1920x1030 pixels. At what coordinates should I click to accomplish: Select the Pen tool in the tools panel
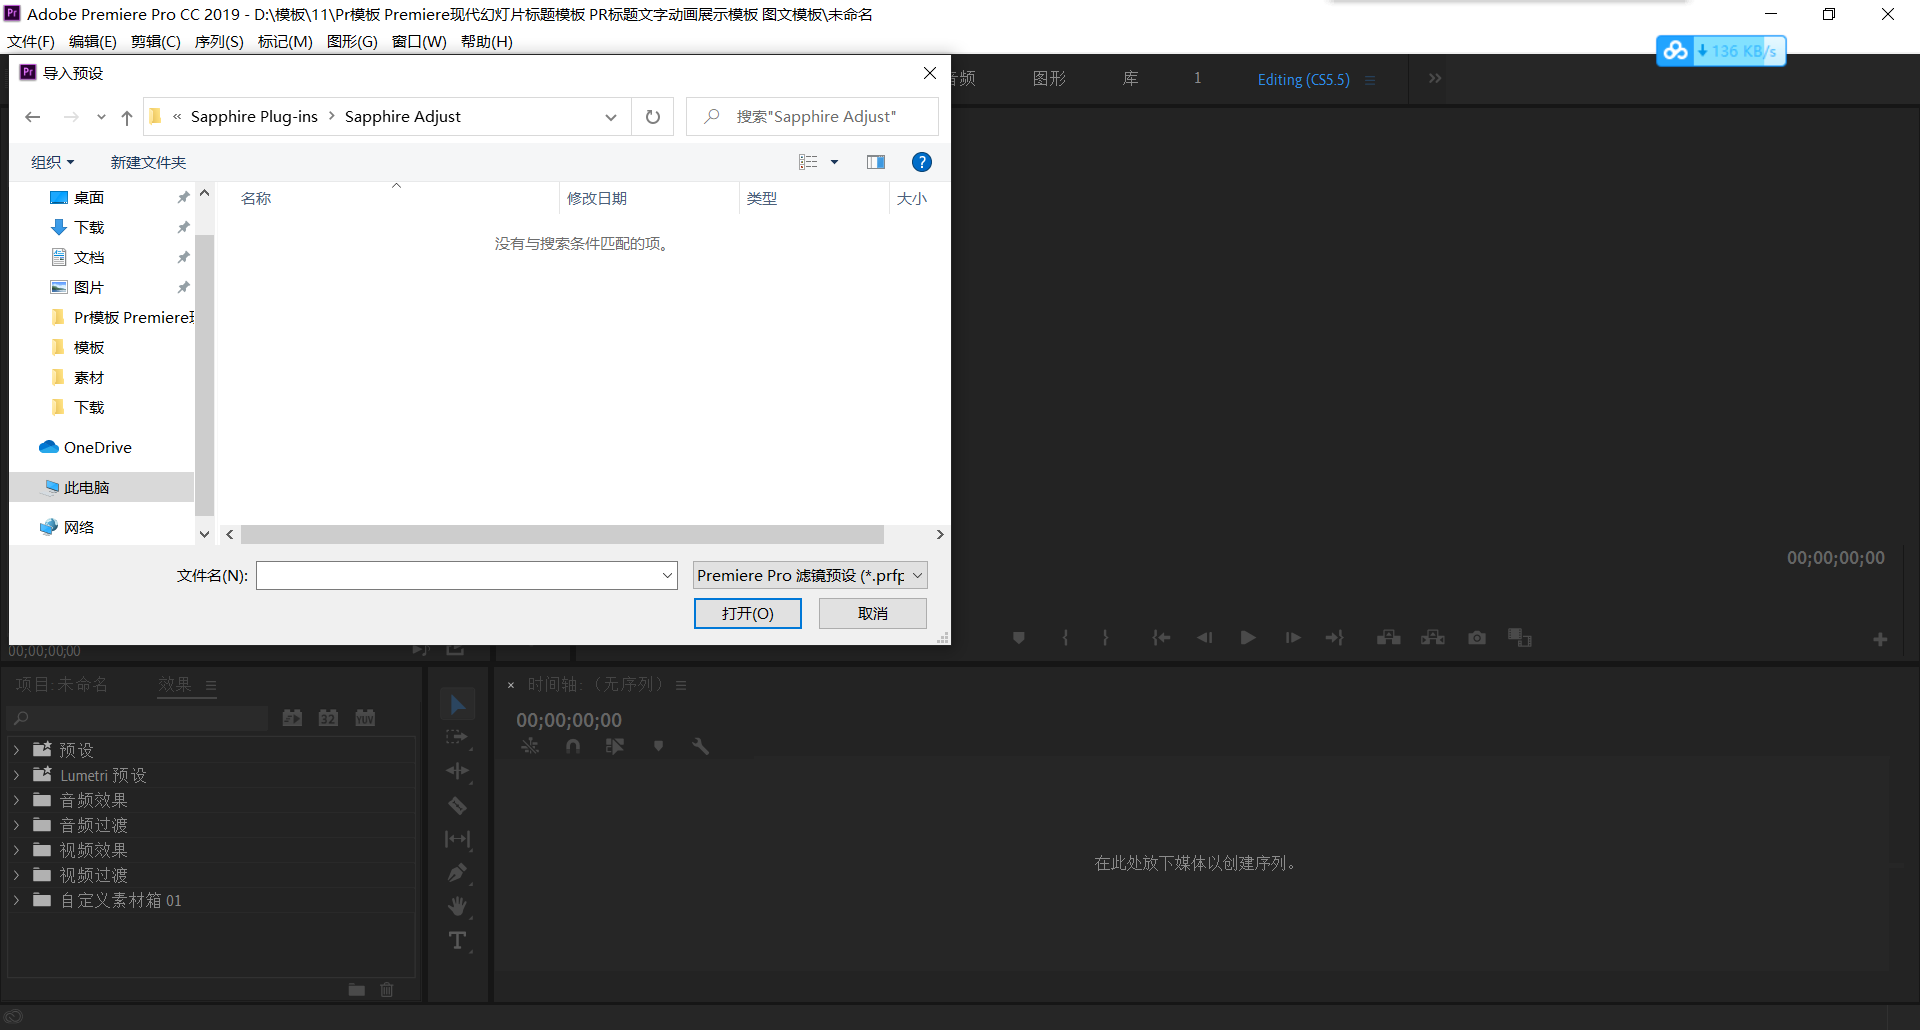(x=457, y=873)
